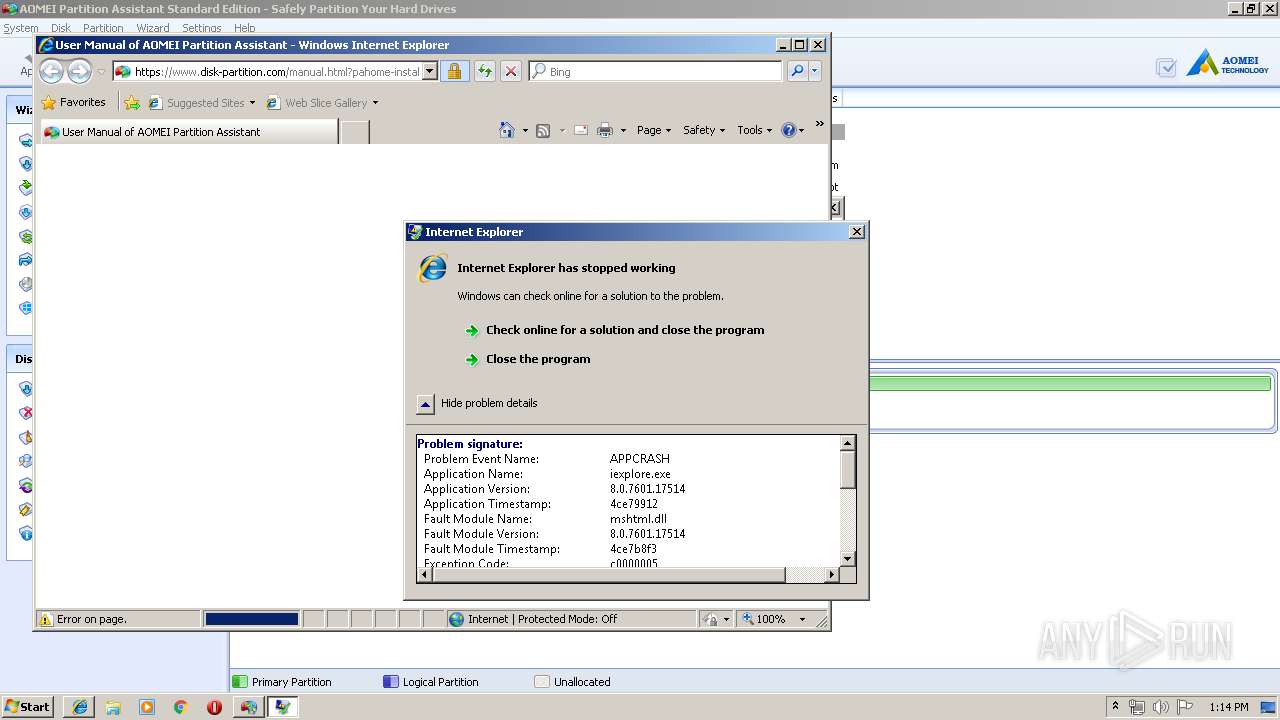The height and width of the screenshot is (720, 1280).
Task: Open Action Center flag tray icon
Action: tap(1185, 707)
